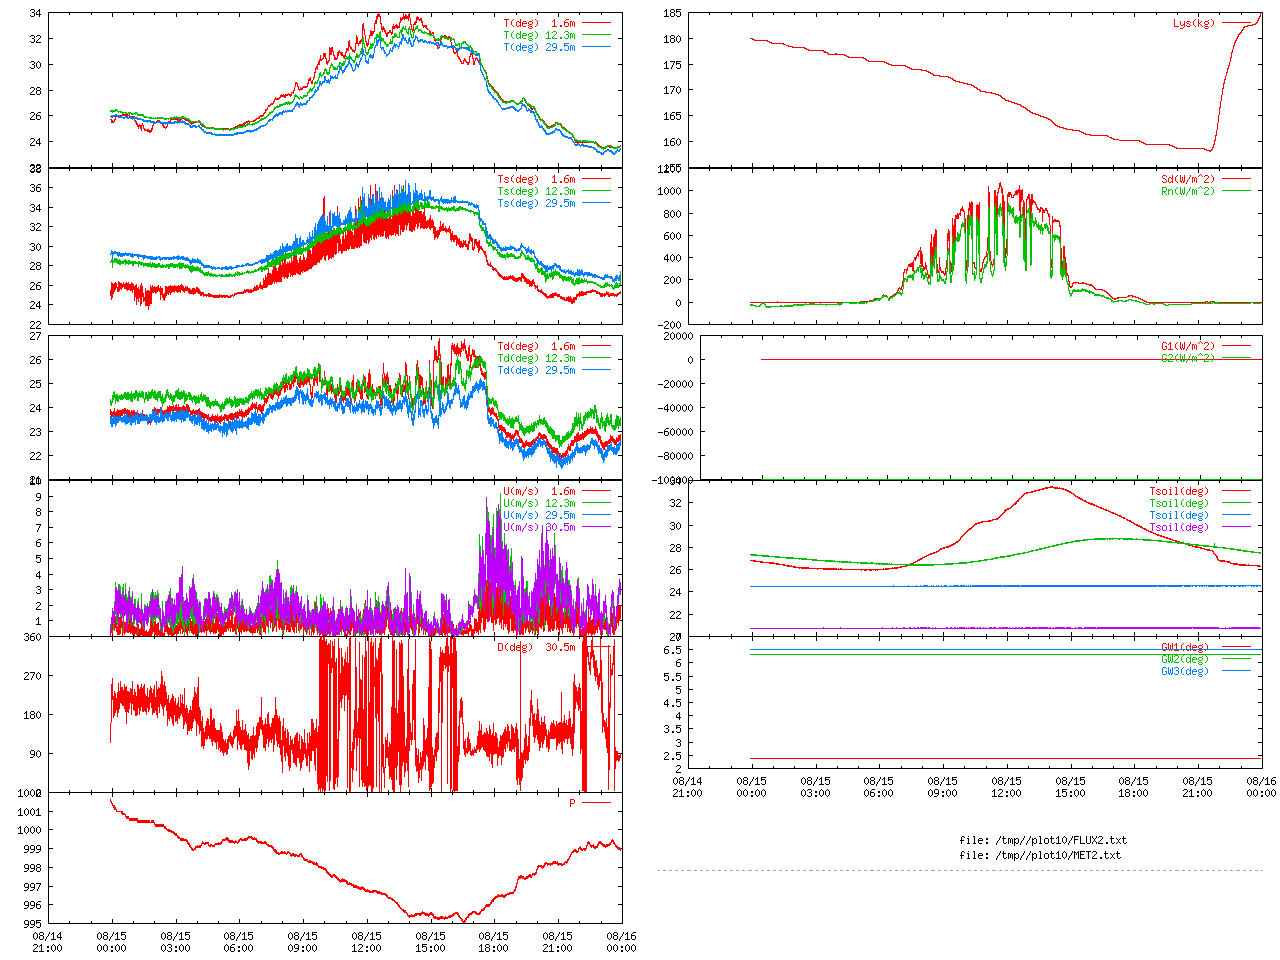
Task: Select the "Lys(kg)" legend label
Action: (1194, 23)
